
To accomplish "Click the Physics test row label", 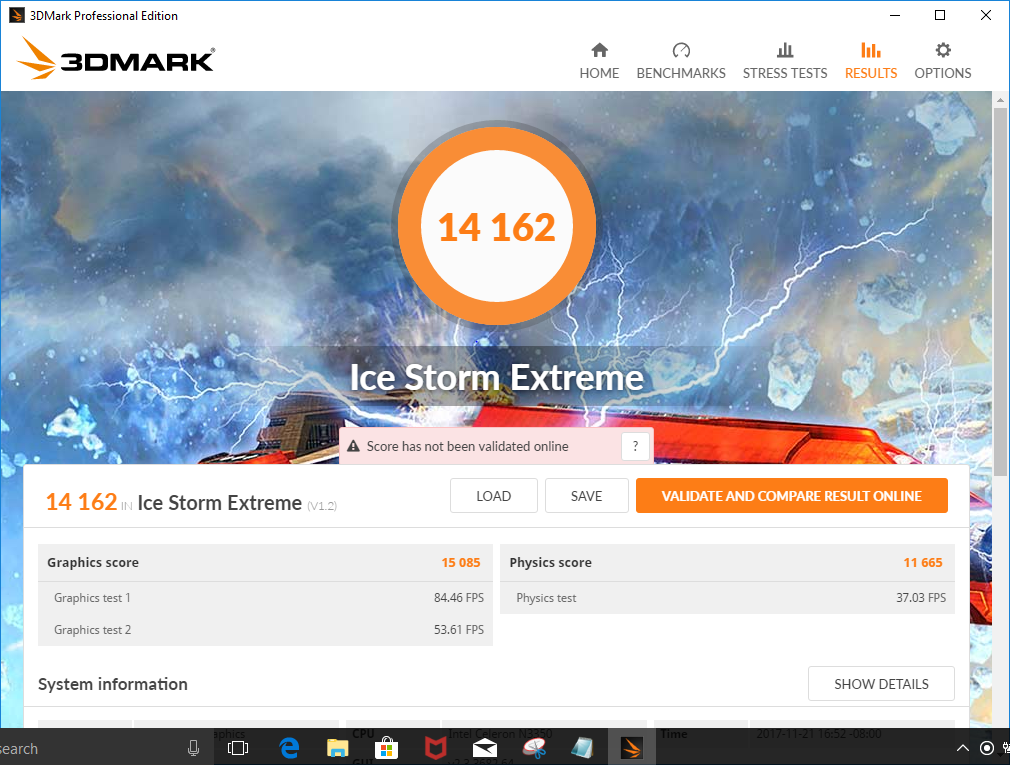I will (546, 598).
